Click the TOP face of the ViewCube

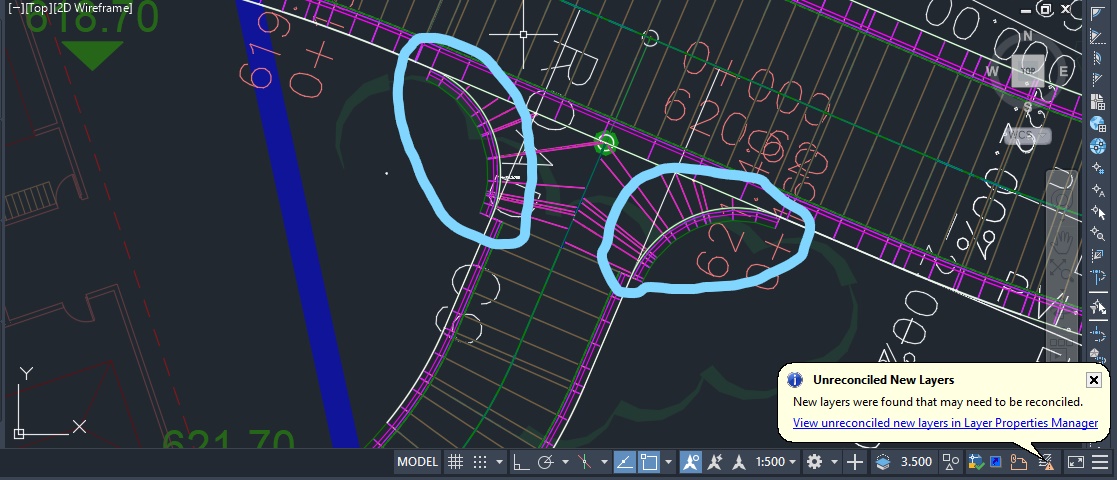pyautogui.click(x=1028, y=71)
